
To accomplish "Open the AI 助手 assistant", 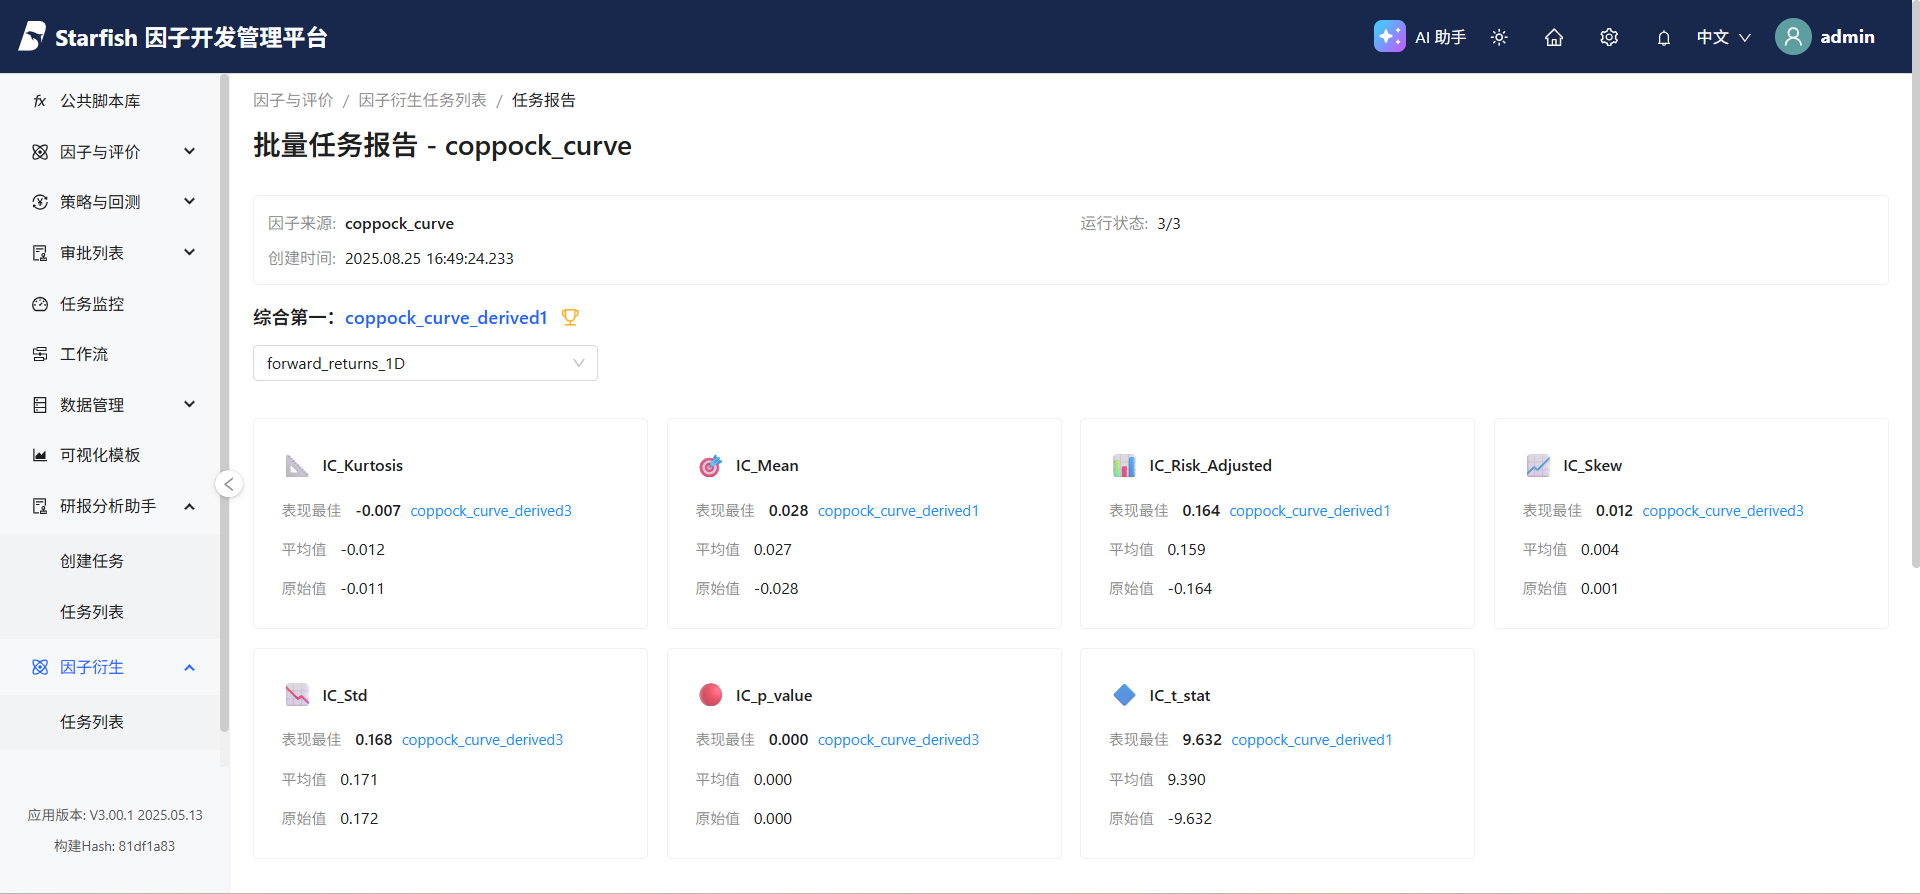I will pyautogui.click(x=1420, y=37).
